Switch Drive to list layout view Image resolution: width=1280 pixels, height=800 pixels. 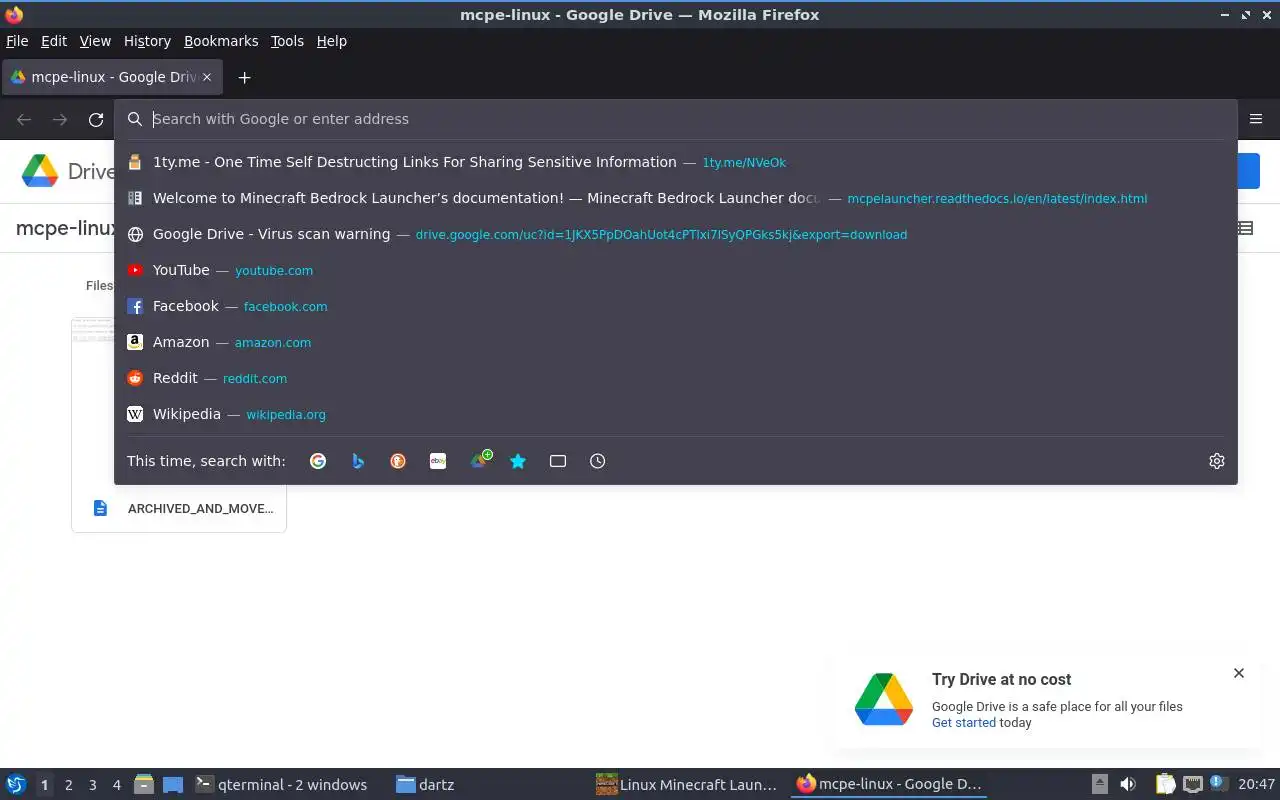coord(1245,228)
